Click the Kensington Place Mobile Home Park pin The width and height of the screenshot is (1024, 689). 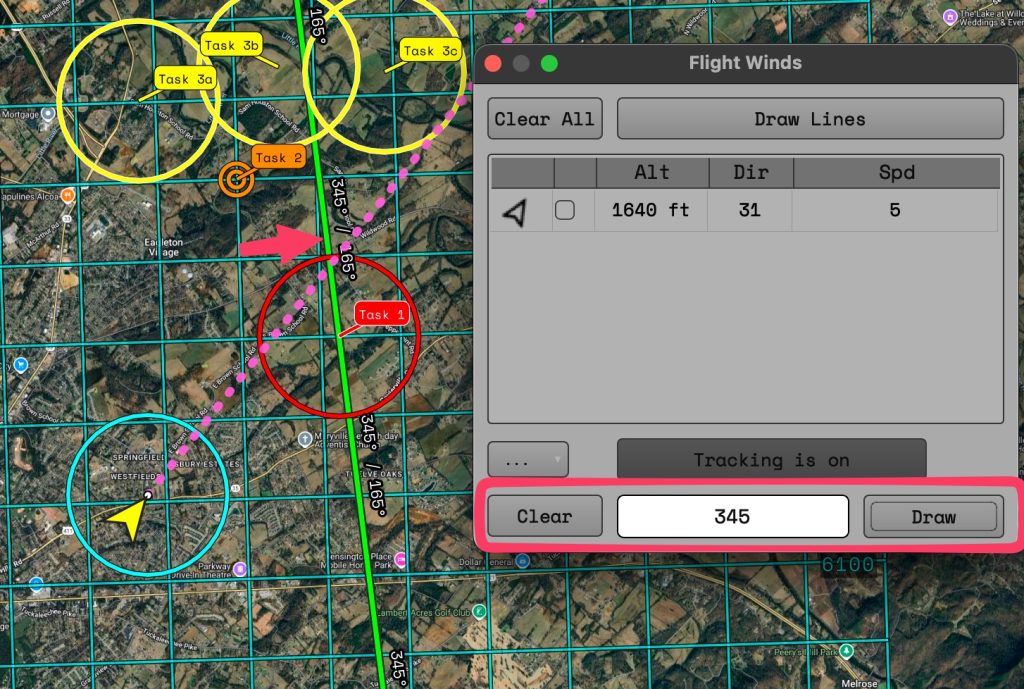(401, 558)
